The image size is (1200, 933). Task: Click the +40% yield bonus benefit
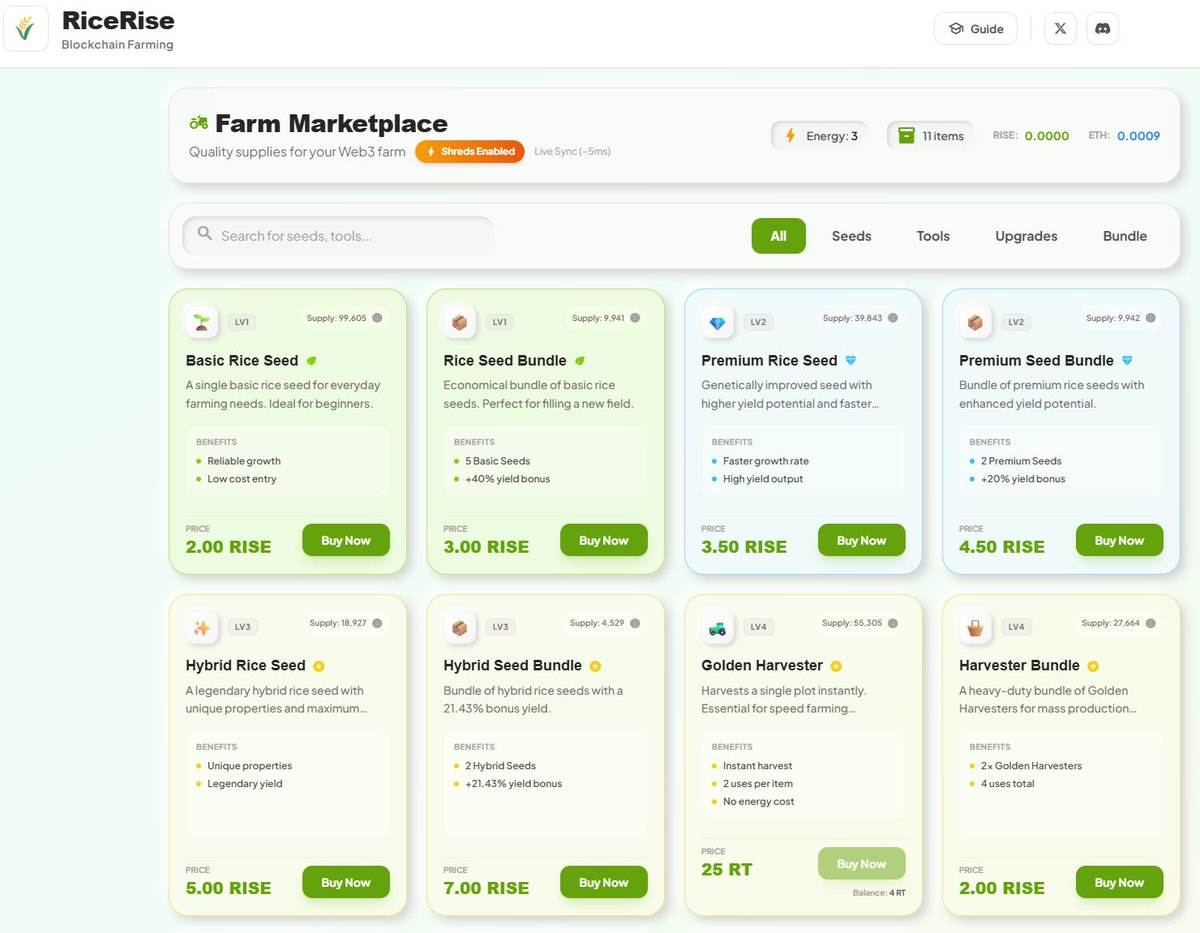point(508,479)
